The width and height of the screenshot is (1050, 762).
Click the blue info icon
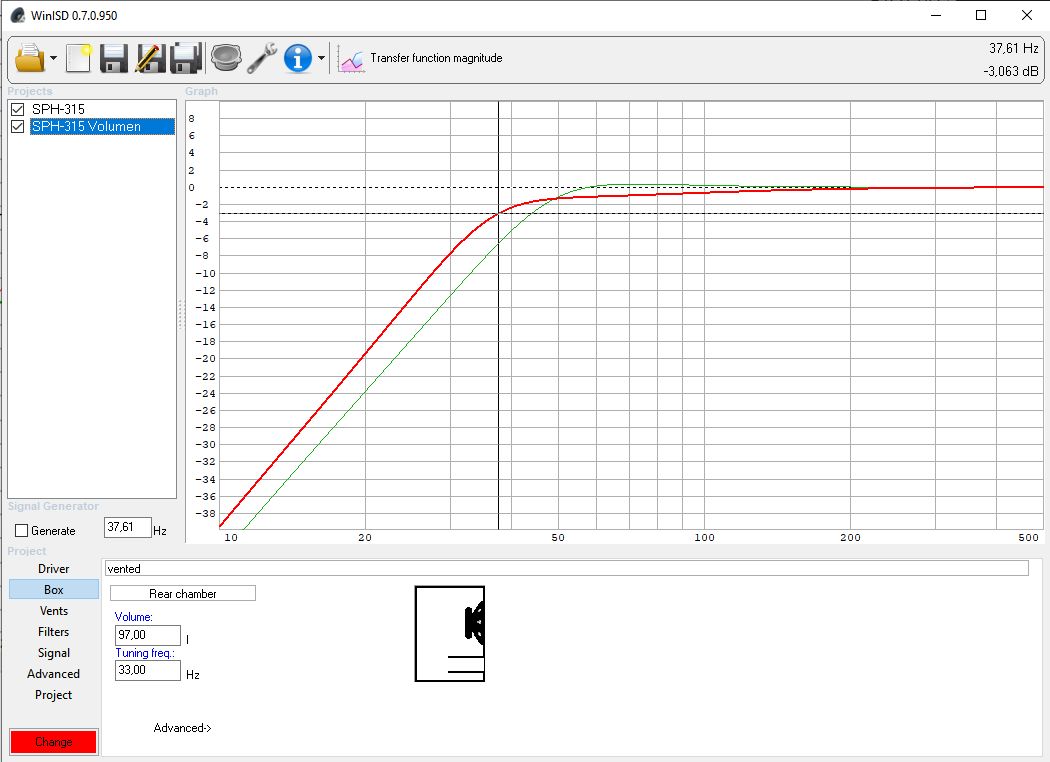(x=298, y=58)
